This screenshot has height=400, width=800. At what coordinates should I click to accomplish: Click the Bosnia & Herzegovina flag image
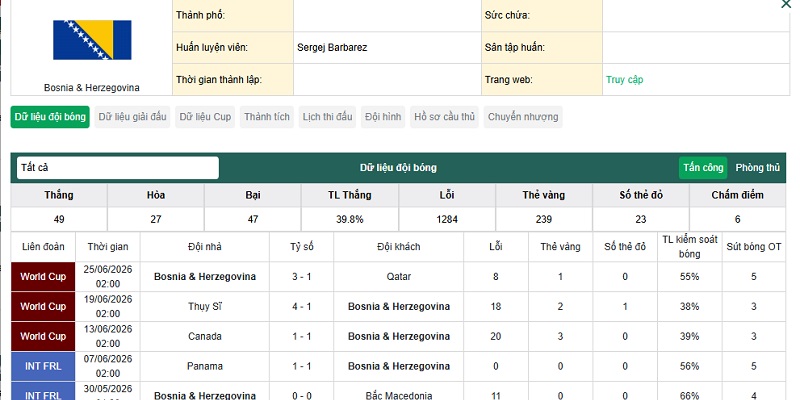(92, 40)
